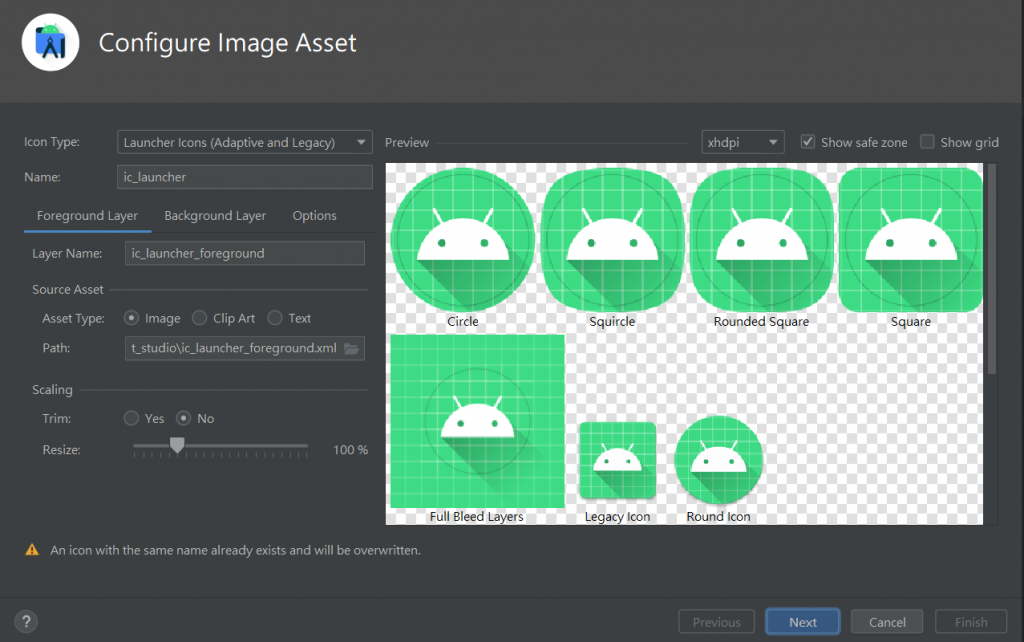The image size is (1024, 642).
Task: Open the xhdpi density dropdown
Action: pyautogui.click(x=743, y=142)
